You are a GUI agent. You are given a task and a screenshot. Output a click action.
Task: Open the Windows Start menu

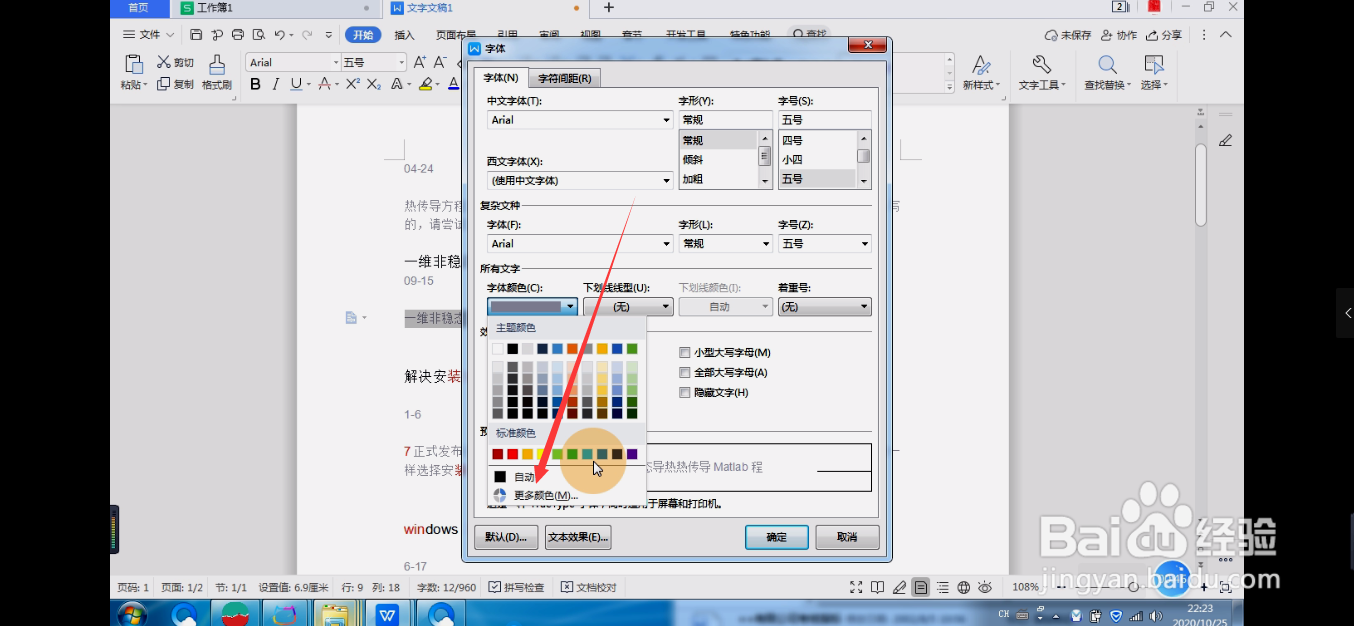tap(131, 613)
